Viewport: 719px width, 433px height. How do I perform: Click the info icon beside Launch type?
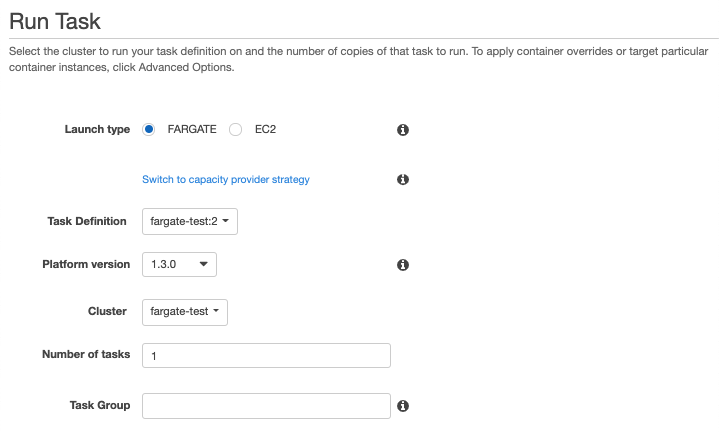coord(403,130)
